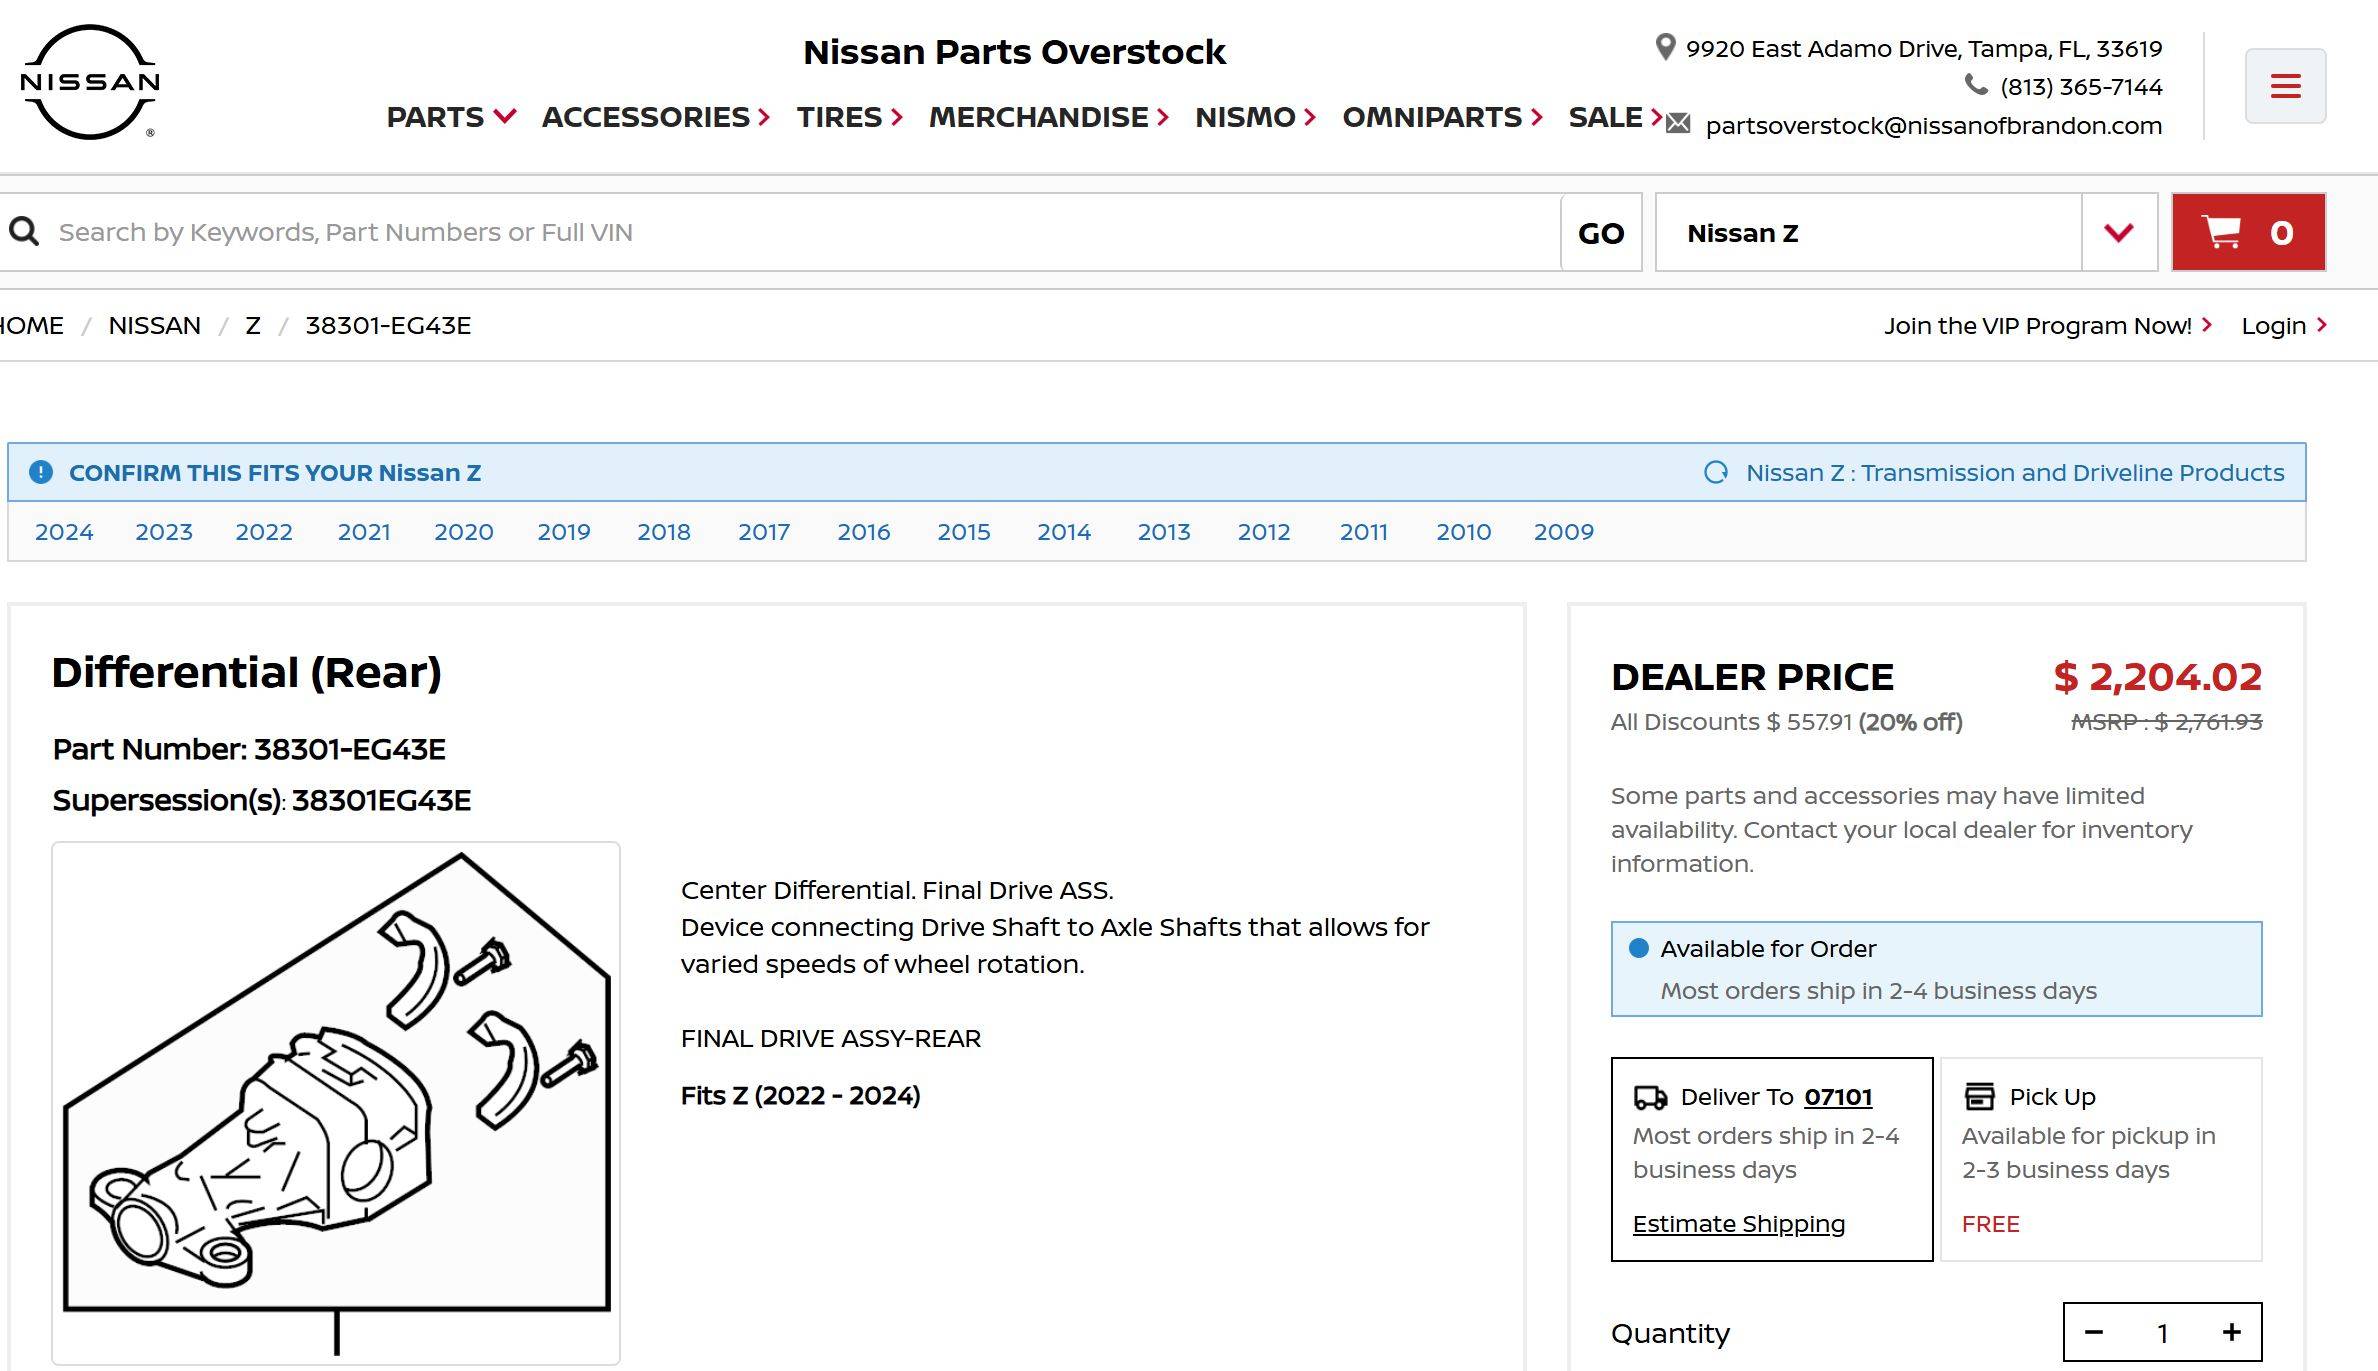Click the Pick Up store icon

(x=1979, y=1096)
